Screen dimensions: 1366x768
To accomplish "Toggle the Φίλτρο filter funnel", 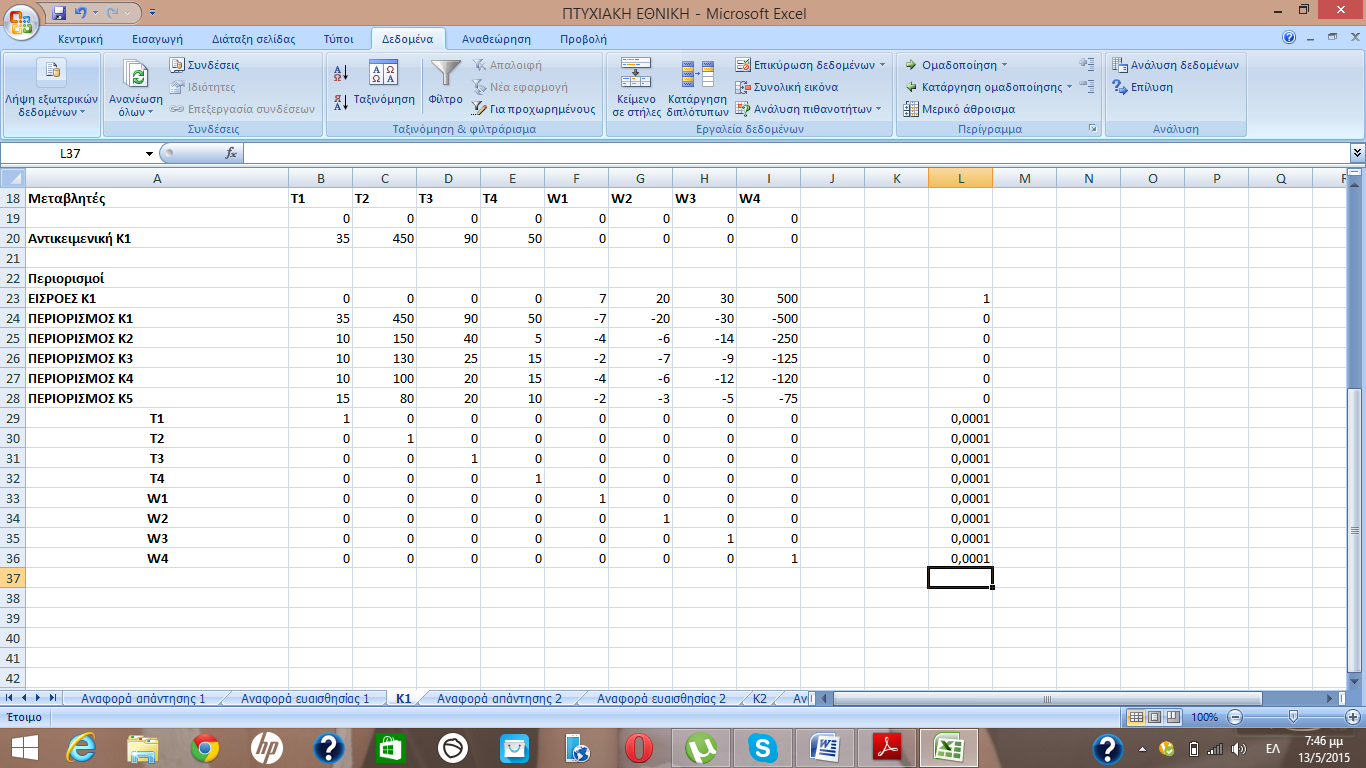I will (445, 84).
